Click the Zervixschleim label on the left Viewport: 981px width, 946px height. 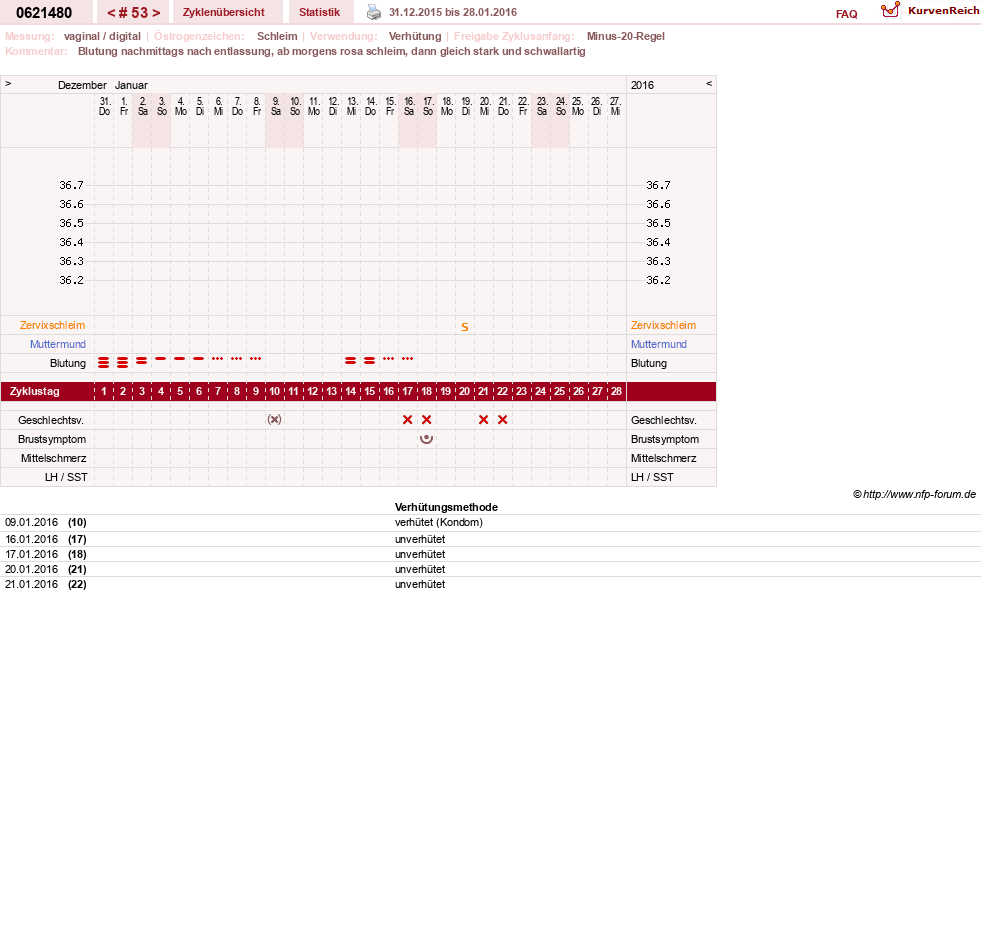pos(52,325)
